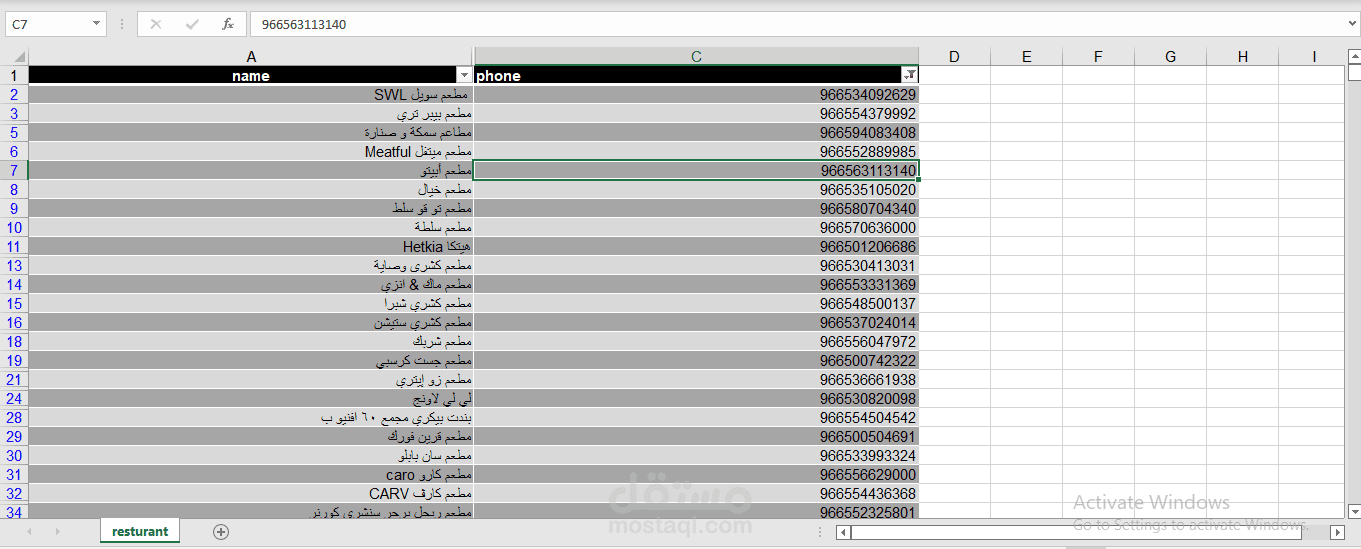Select cell containing 966536661938
The image size is (1361, 549).
[696, 380]
